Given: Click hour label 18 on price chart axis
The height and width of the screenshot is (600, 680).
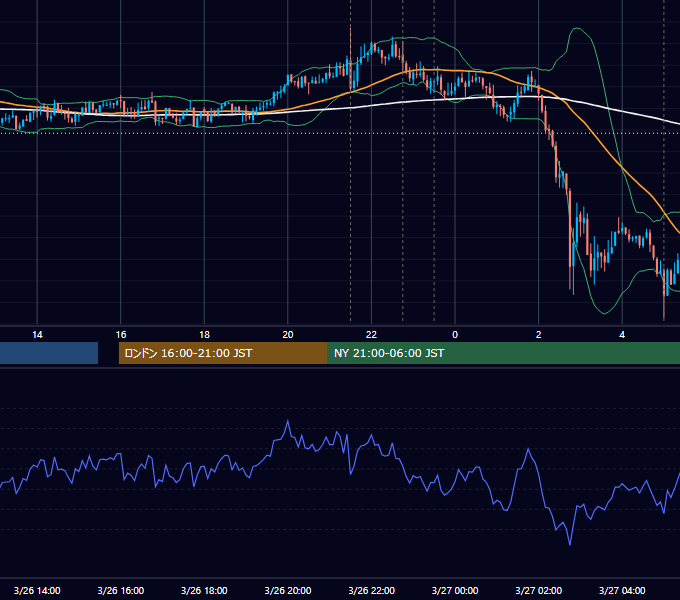Looking at the screenshot, I should point(204,335).
